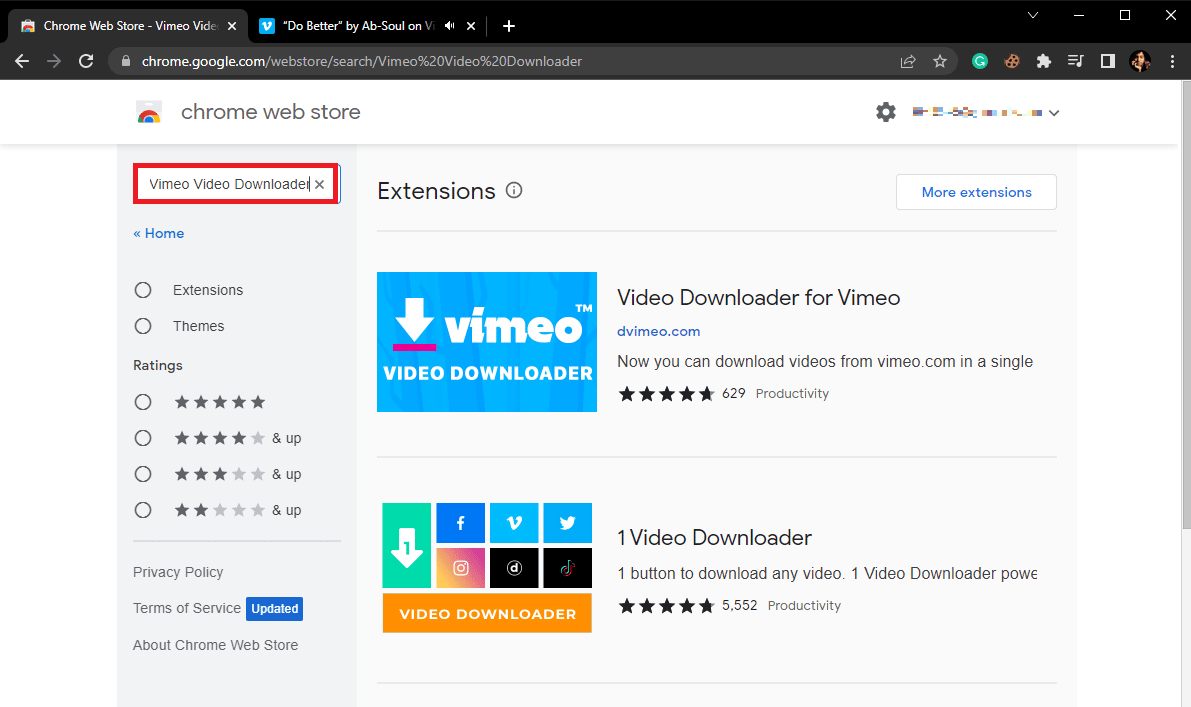Select the Extensions filter radio

point(143,290)
